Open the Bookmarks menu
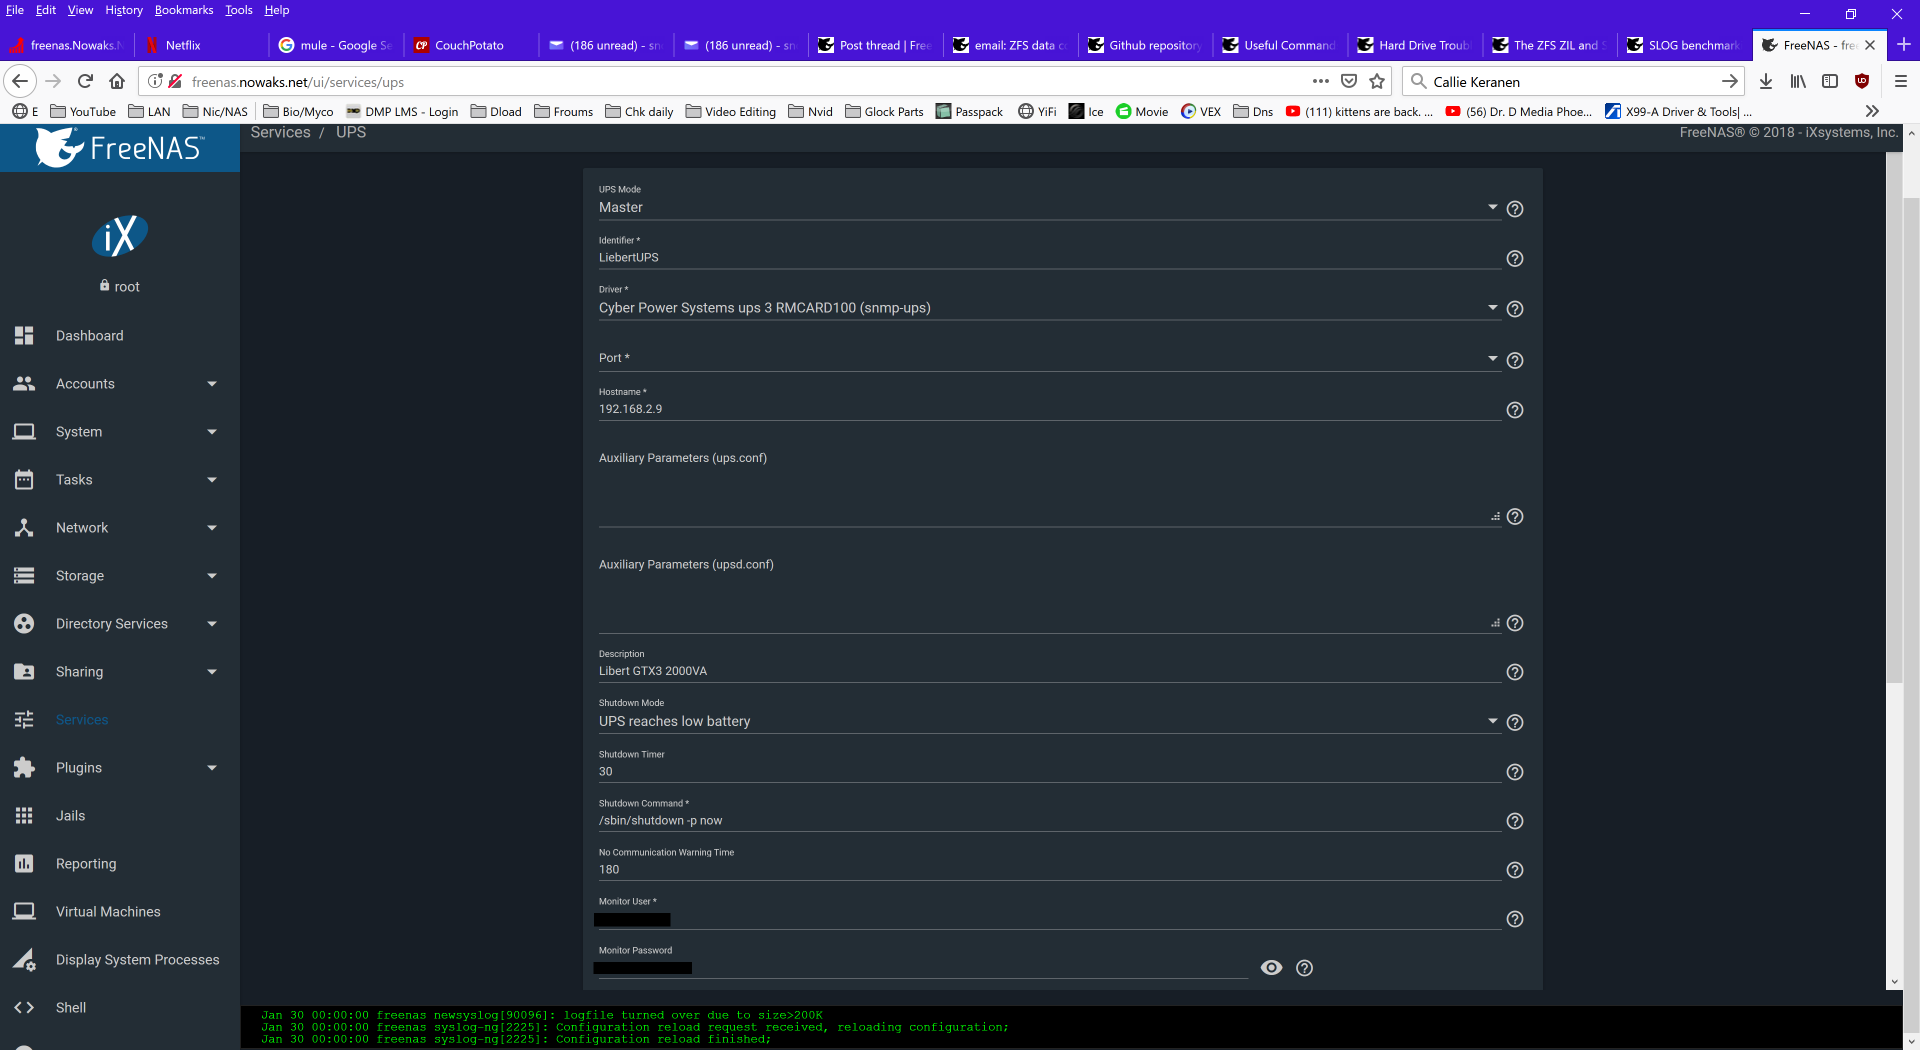1920x1050 pixels. pyautogui.click(x=184, y=10)
